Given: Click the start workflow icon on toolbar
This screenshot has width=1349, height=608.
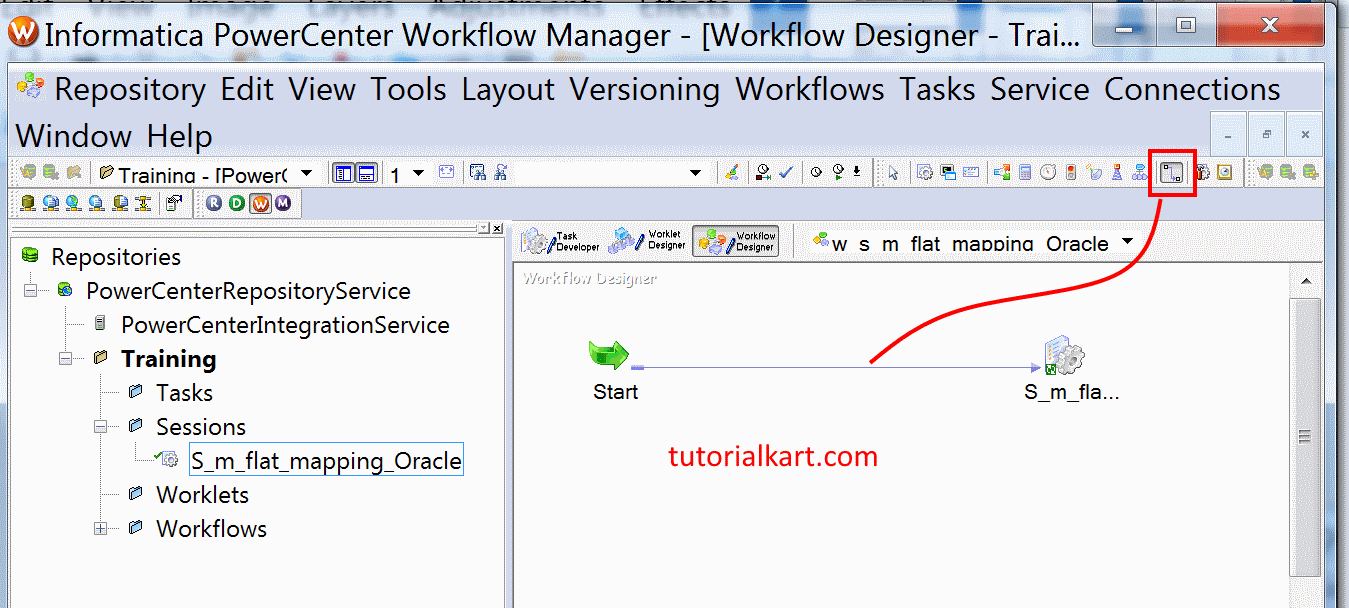Looking at the screenshot, I should pos(838,172).
